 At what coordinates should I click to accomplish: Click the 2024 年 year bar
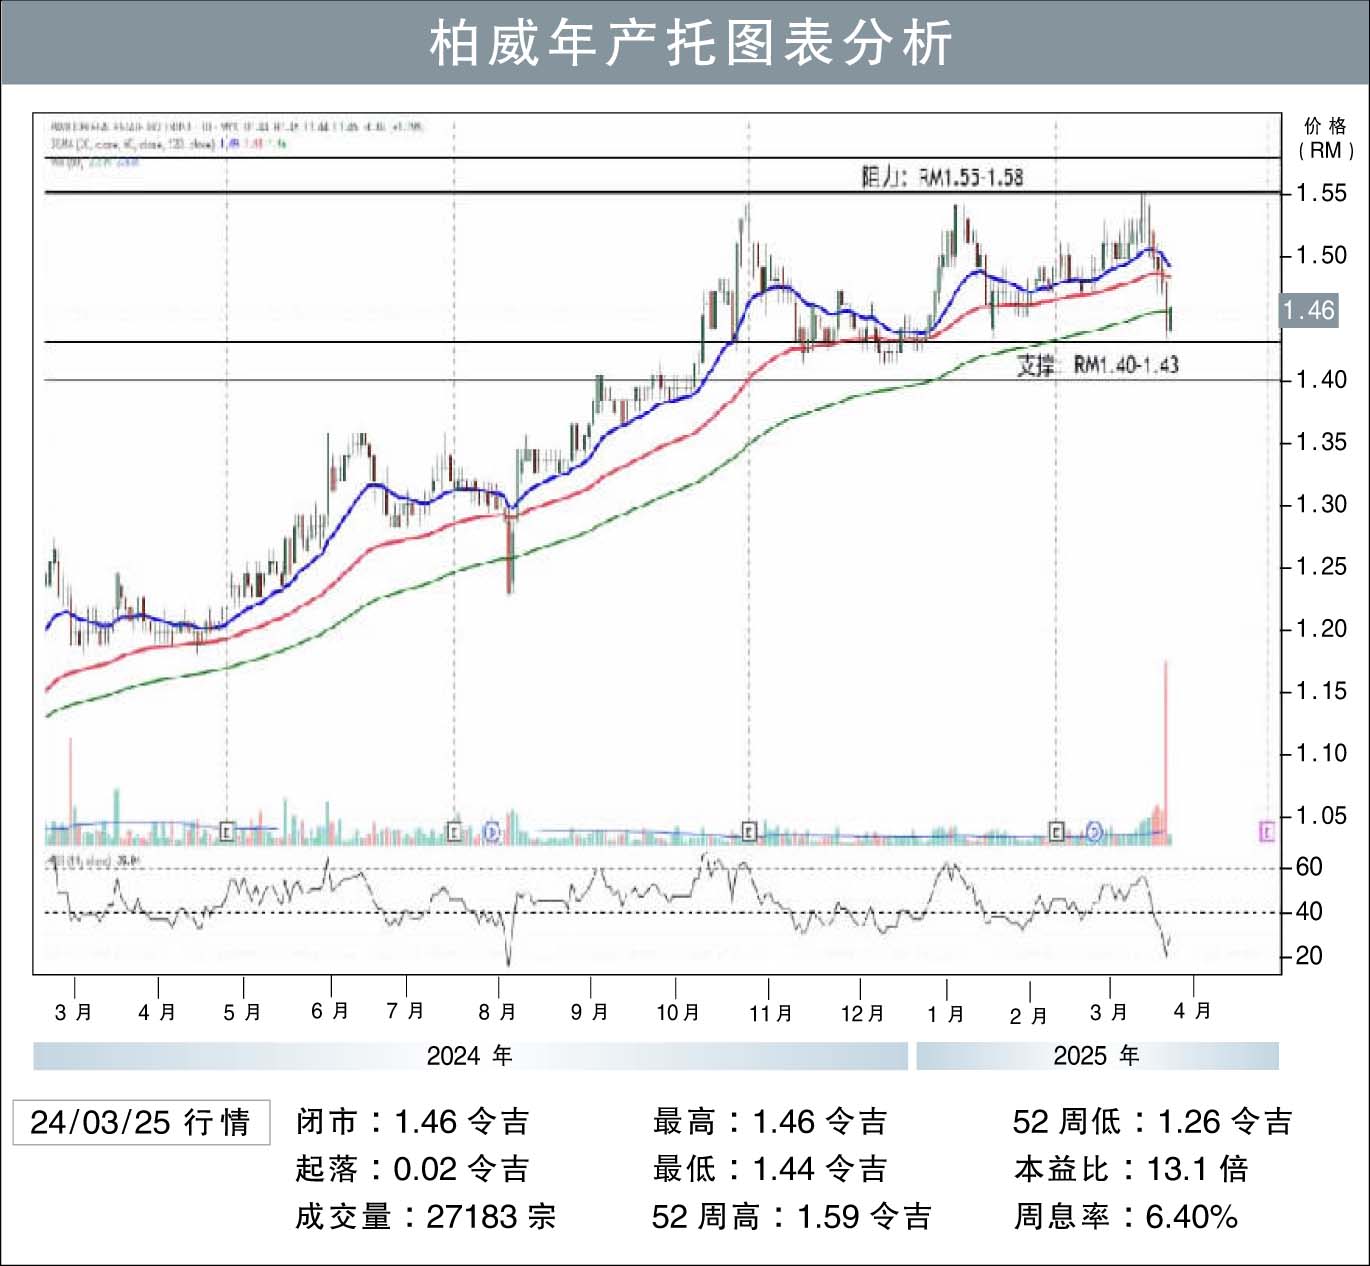[x=470, y=1056]
